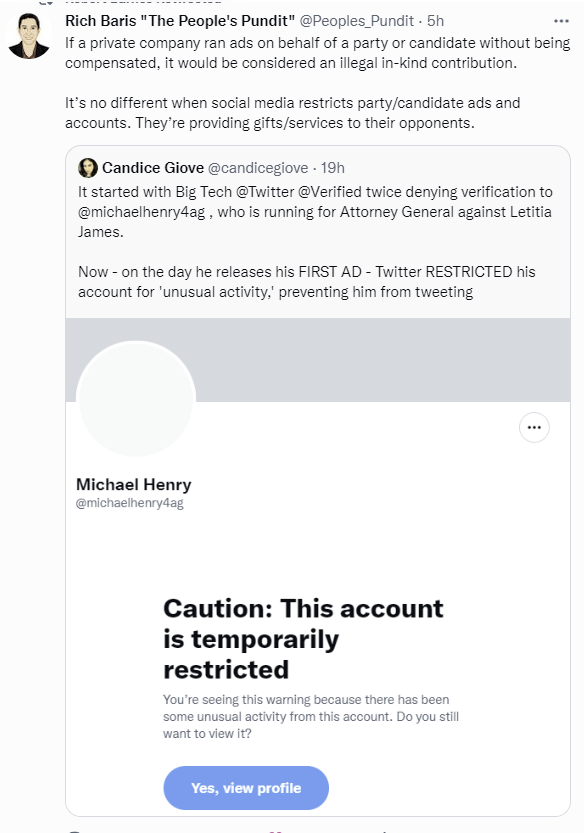Screen dimensions: 584x833
Task: Click the @Twitter mention in quoted tweet
Action: point(265,192)
